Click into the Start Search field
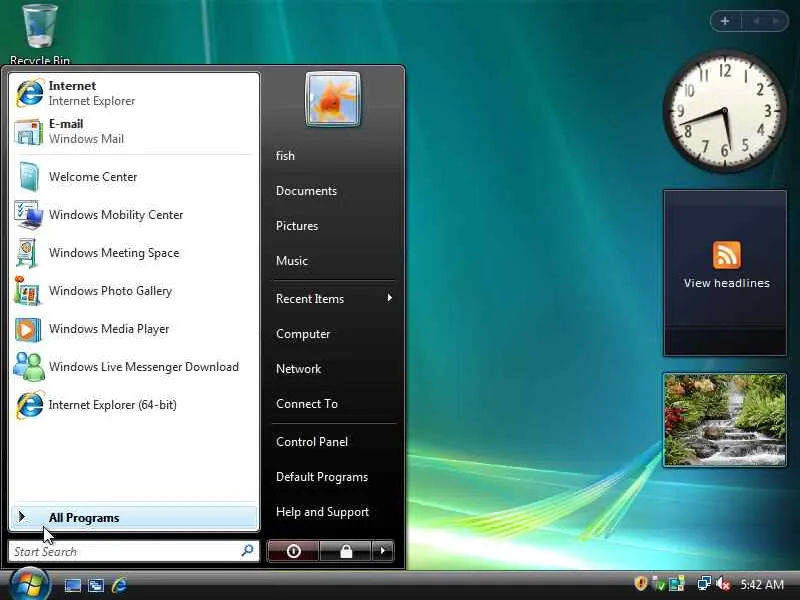800x600 pixels. click(134, 551)
